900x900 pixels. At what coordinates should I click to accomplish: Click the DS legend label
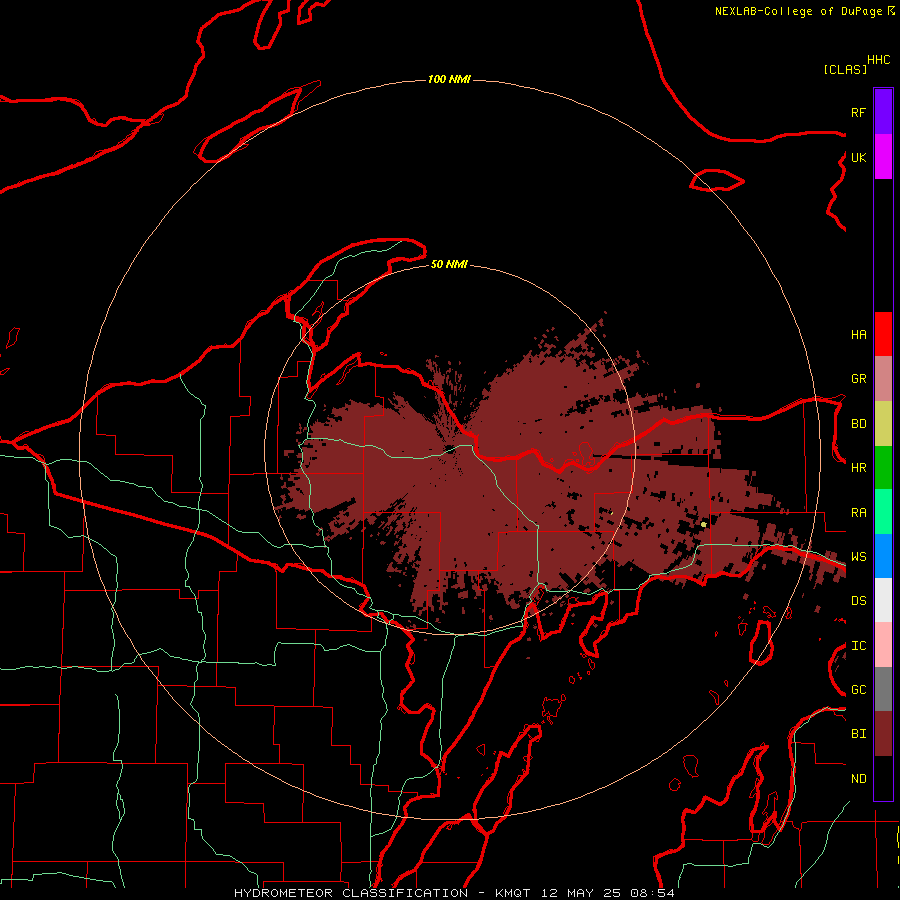[858, 601]
